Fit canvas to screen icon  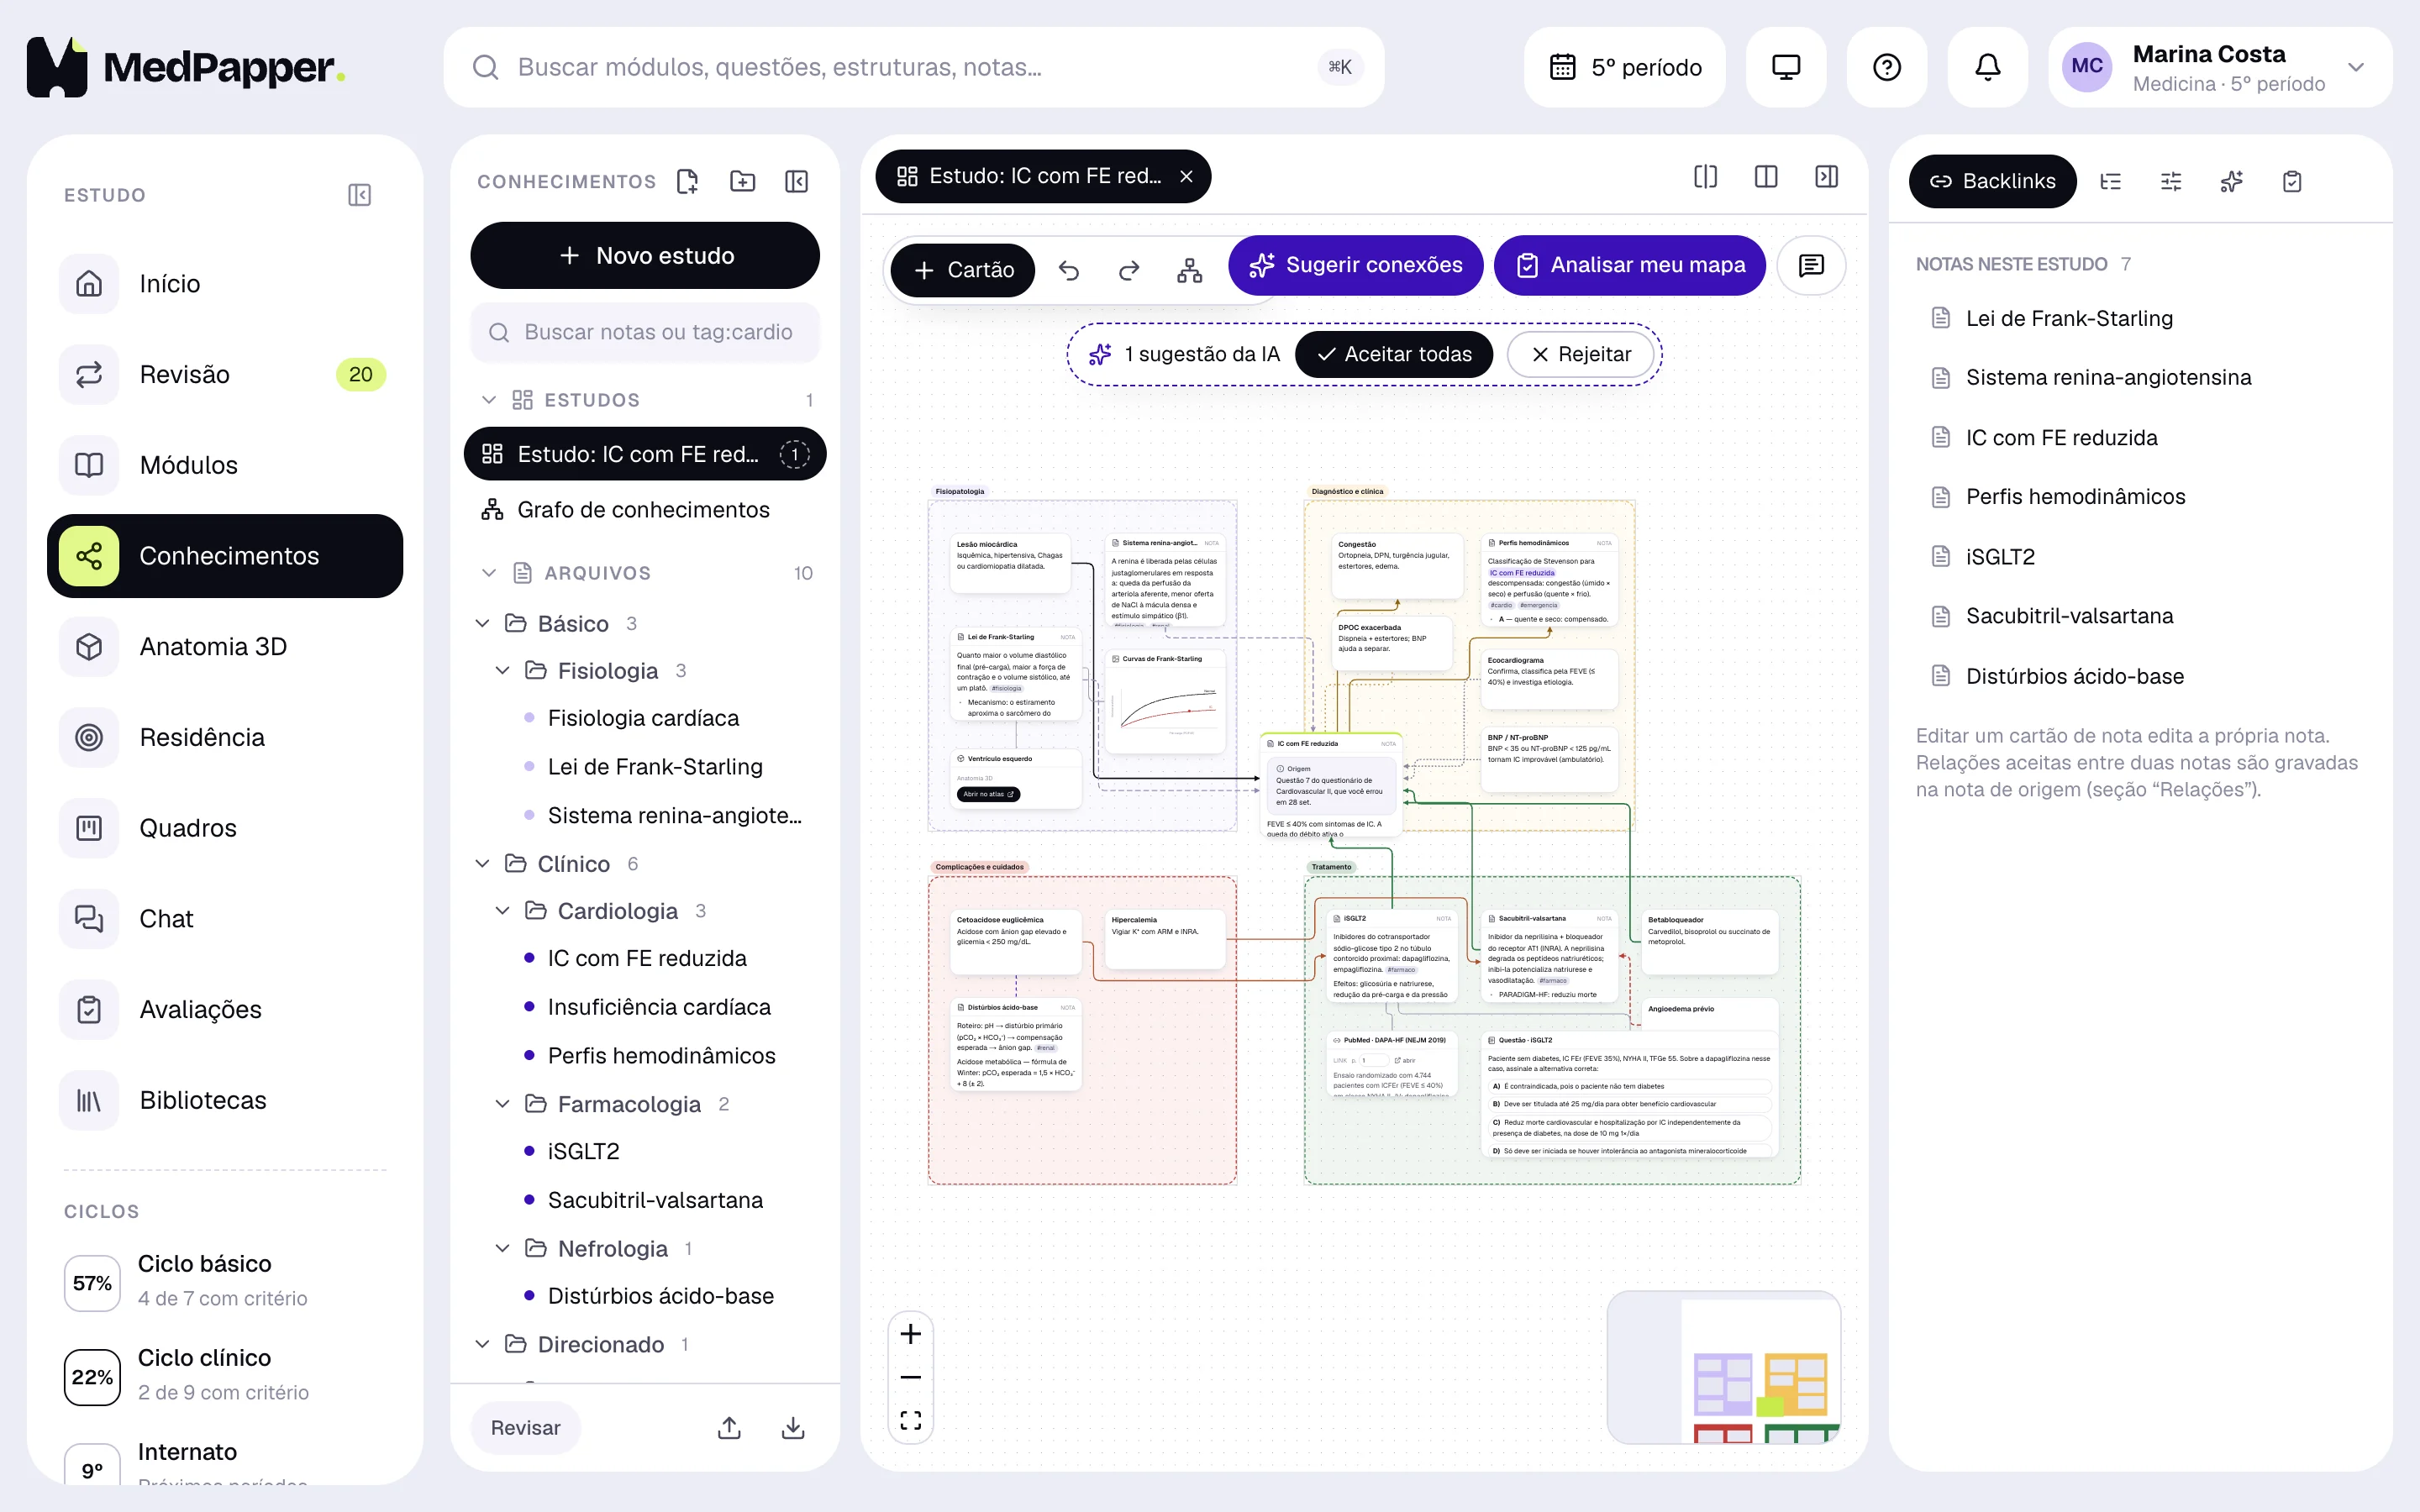click(910, 1420)
